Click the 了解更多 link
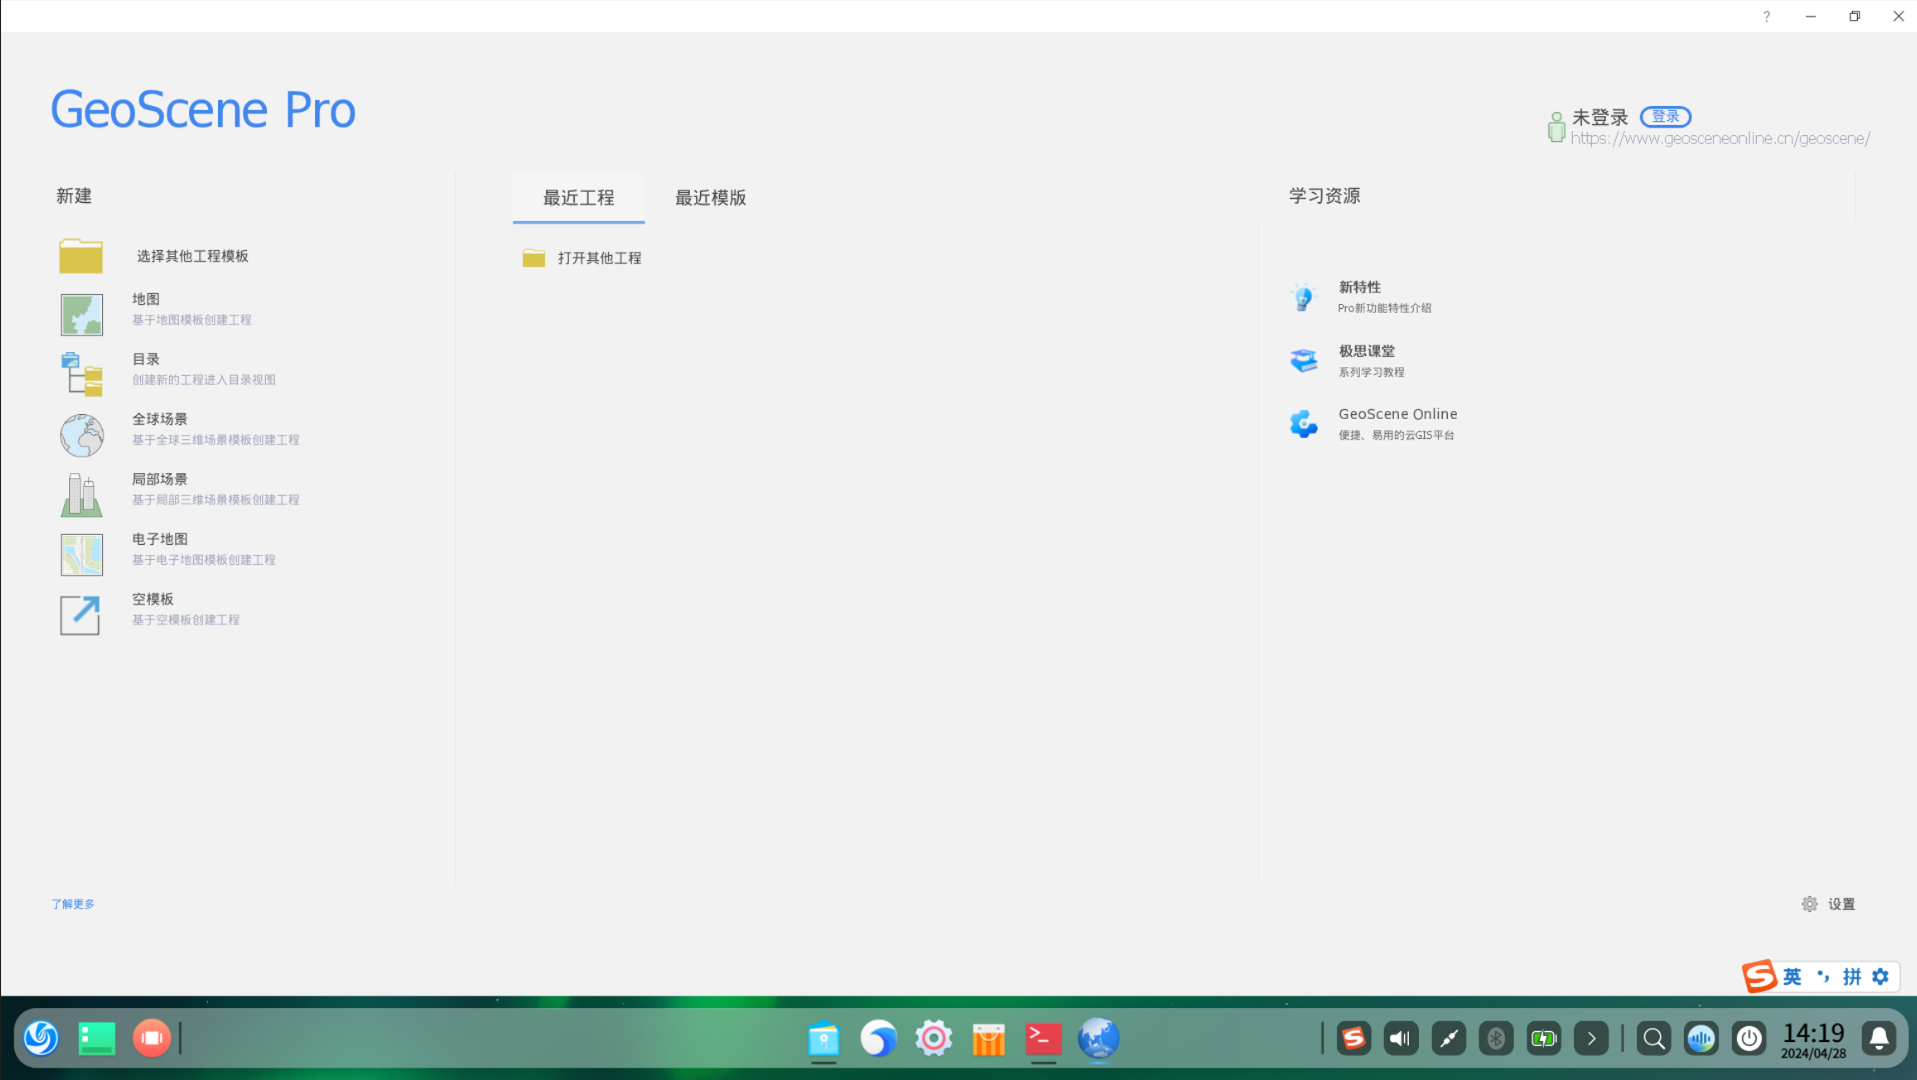This screenshot has height=1080, width=1917. 73,904
